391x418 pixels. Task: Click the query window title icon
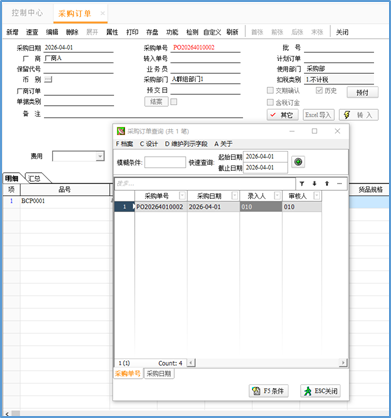[x=121, y=131]
